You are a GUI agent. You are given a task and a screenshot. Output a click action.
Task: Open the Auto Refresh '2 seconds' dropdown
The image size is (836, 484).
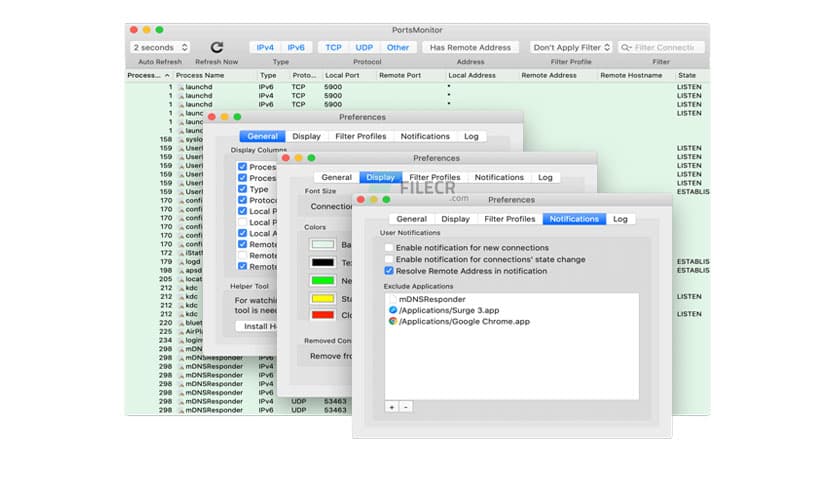pos(160,47)
